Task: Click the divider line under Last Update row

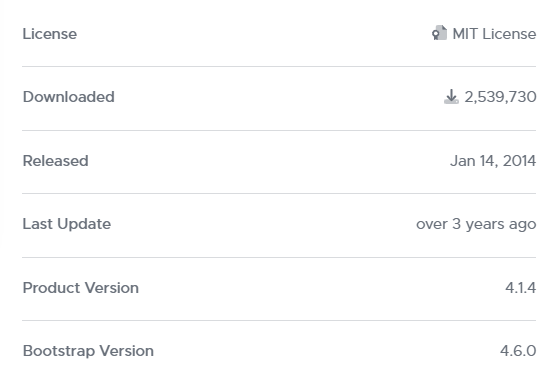Action: coord(279,257)
